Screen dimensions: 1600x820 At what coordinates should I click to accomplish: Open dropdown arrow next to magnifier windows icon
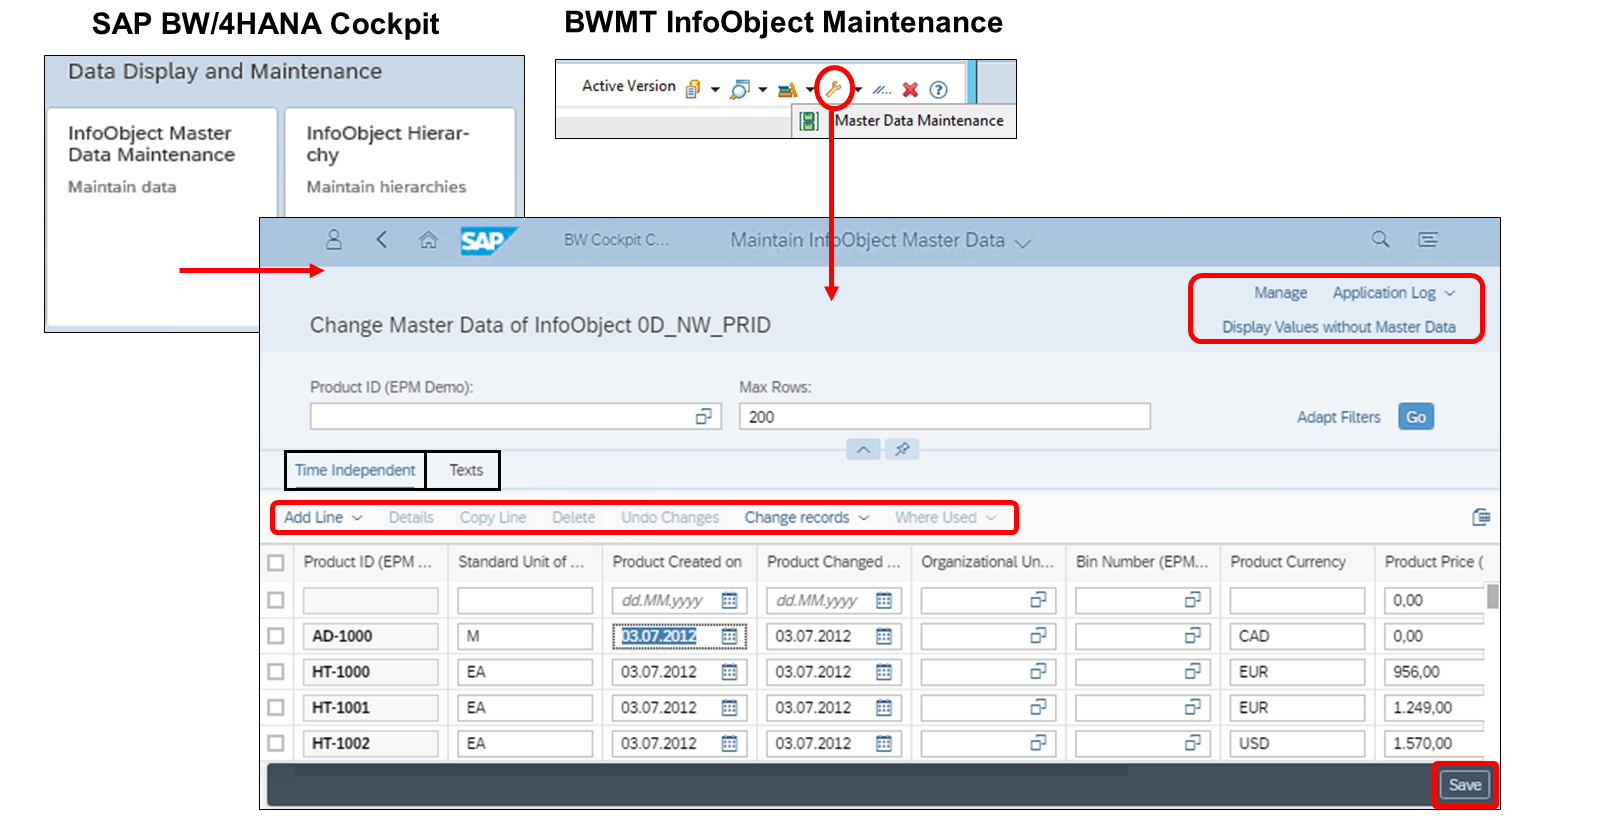click(763, 90)
